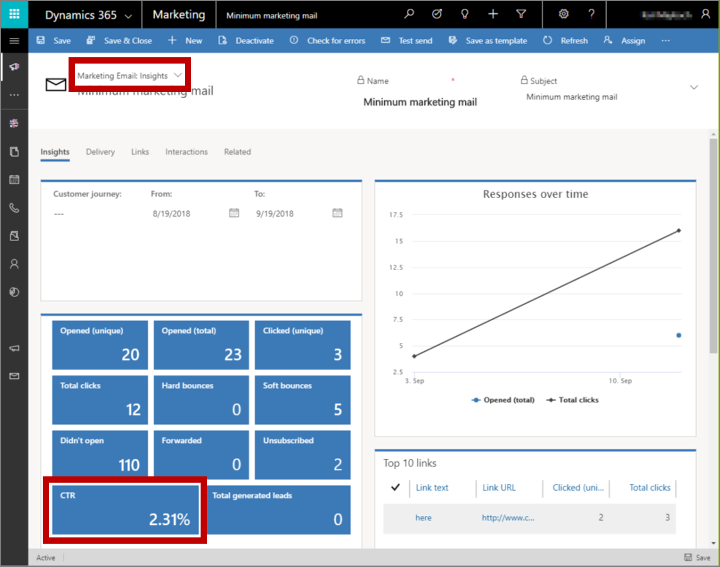Open the 'here' link entry

pos(425,517)
